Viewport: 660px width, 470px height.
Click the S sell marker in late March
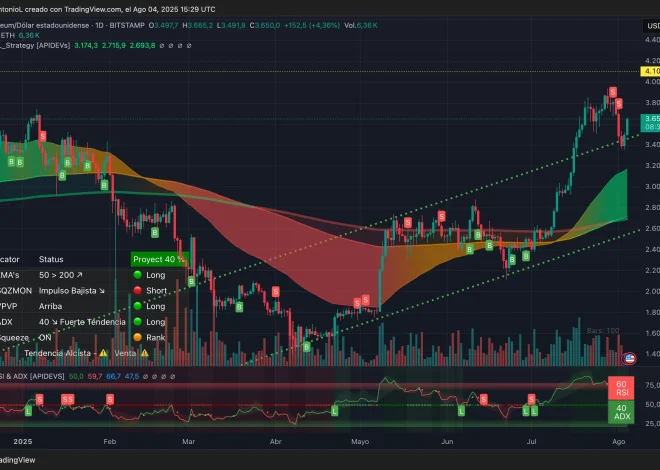click(x=276, y=292)
